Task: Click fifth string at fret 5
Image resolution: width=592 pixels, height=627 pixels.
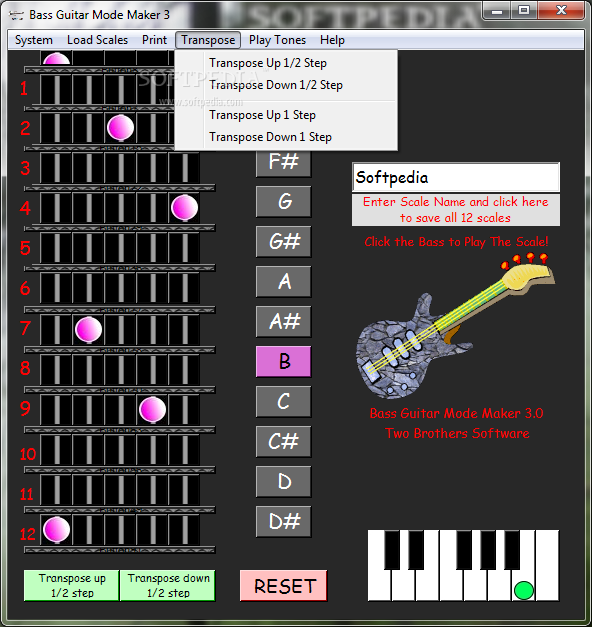Action: pyautogui.click(x=184, y=250)
